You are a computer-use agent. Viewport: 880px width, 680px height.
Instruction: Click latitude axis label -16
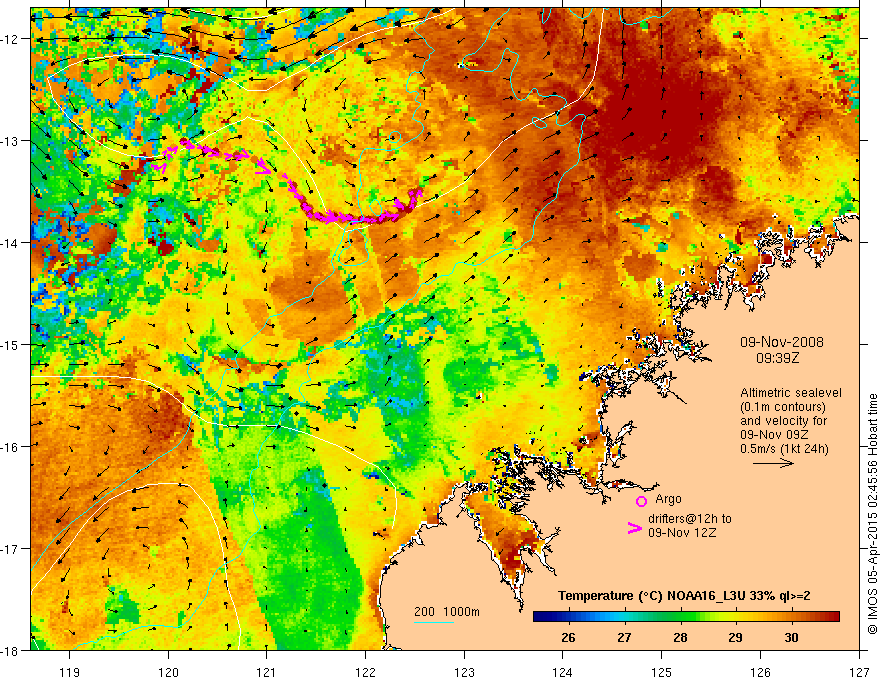pos(10,447)
